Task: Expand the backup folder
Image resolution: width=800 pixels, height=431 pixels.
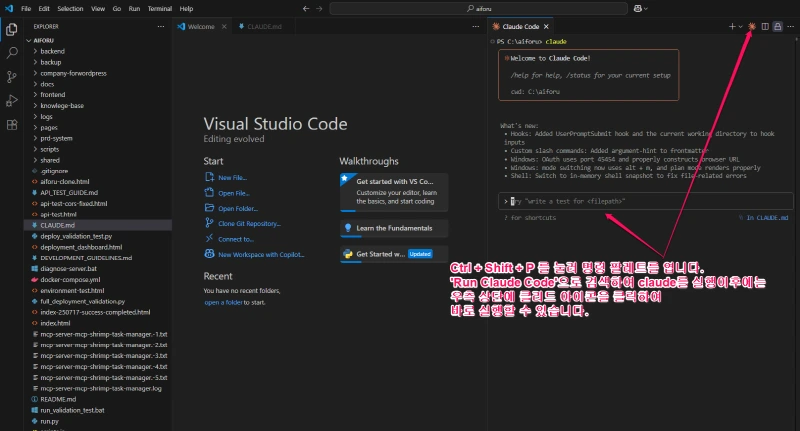Action: point(51,62)
